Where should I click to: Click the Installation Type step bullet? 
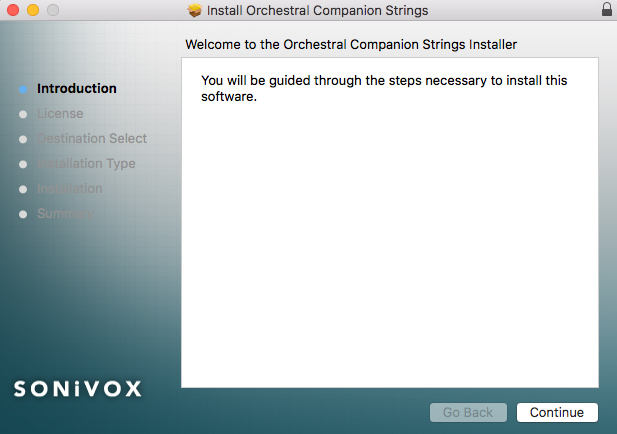click(x=23, y=164)
